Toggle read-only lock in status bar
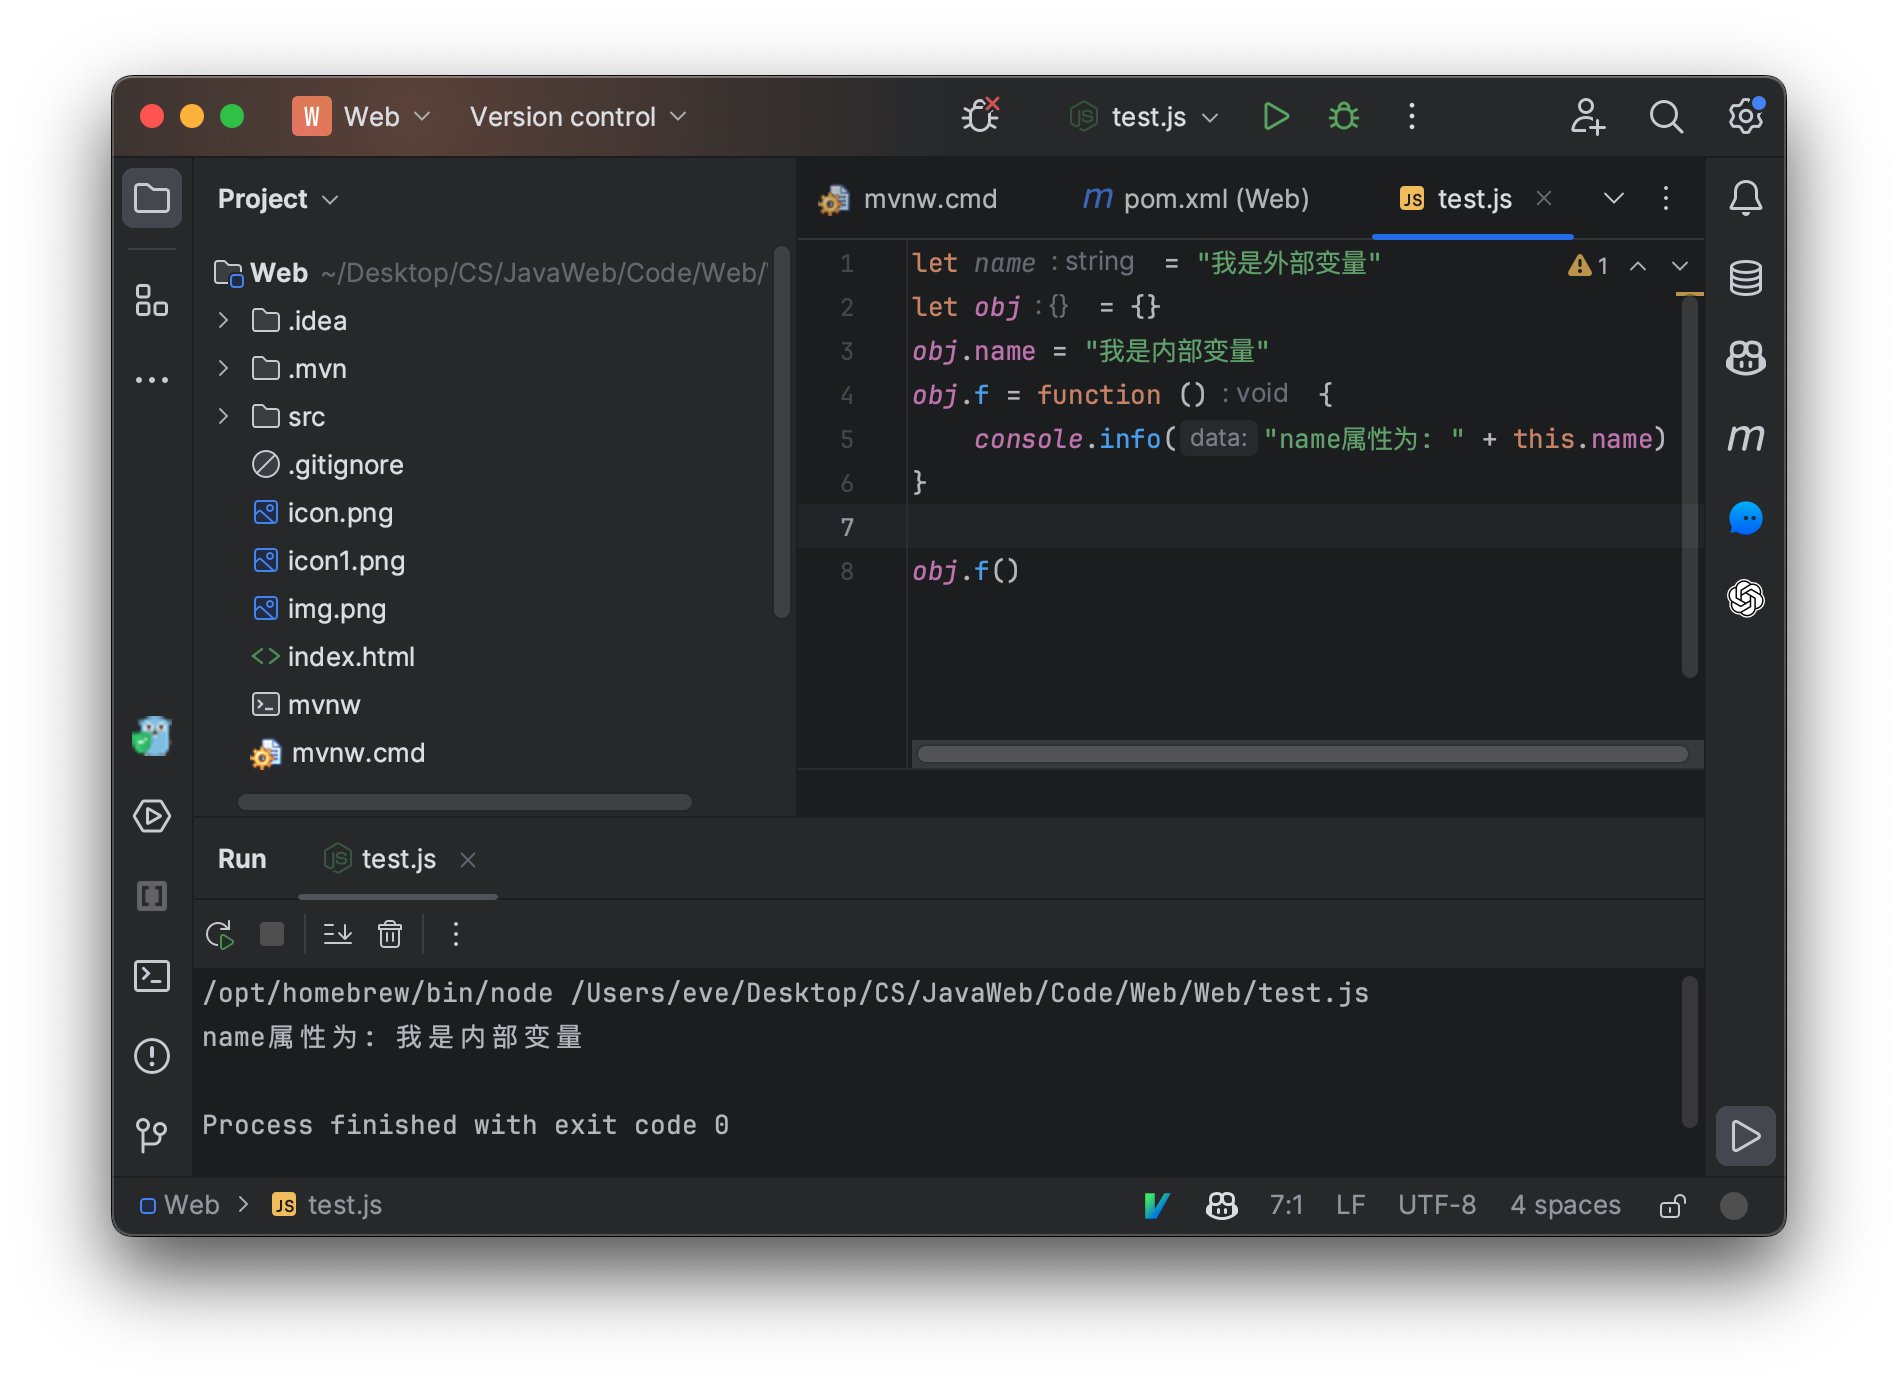This screenshot has width=1898, height=1384. [1673, 1205]
